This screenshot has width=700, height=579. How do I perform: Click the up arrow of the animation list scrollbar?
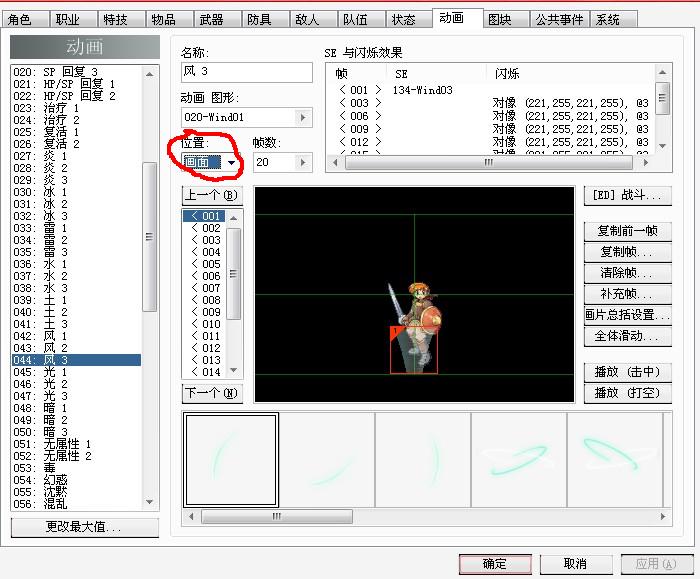(150, 74)
